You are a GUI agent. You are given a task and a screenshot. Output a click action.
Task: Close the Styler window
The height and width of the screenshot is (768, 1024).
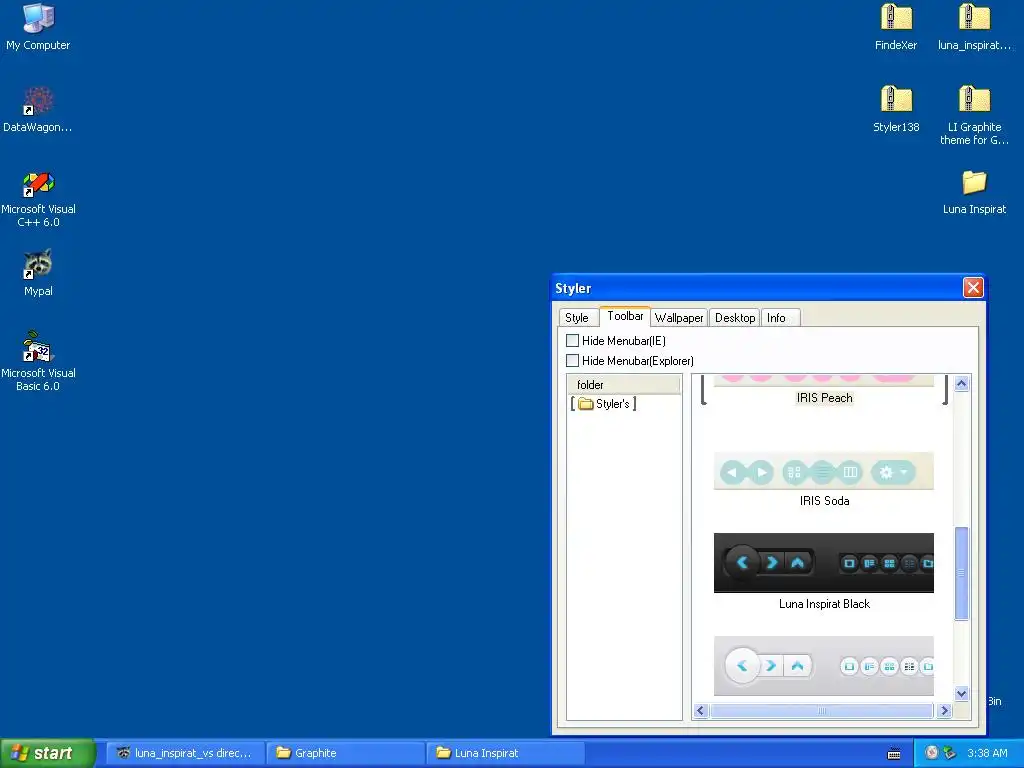973,287
